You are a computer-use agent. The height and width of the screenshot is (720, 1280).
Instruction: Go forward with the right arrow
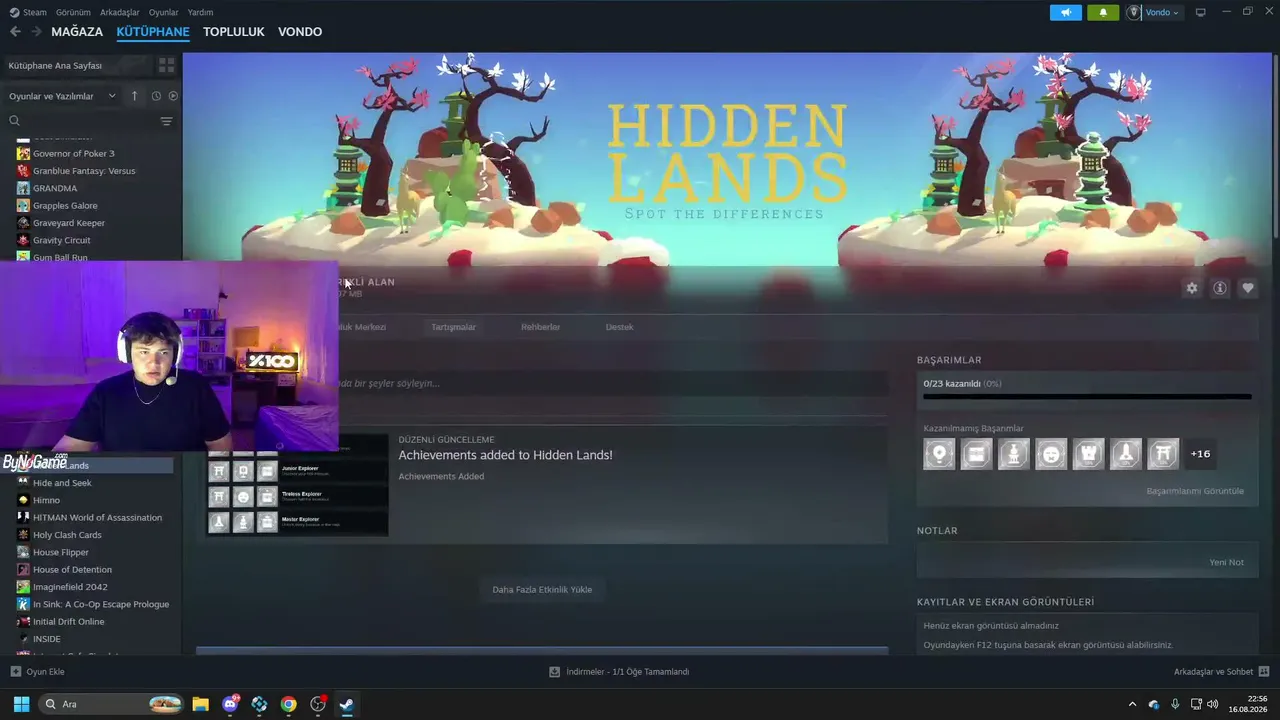pyautogui.click(x=36, y=32)
